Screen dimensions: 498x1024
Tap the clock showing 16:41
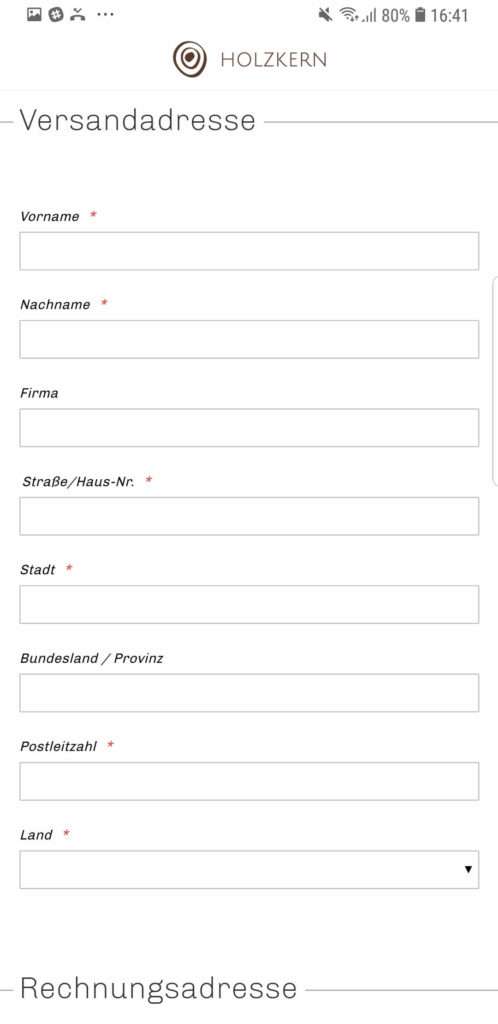[449, 15]
